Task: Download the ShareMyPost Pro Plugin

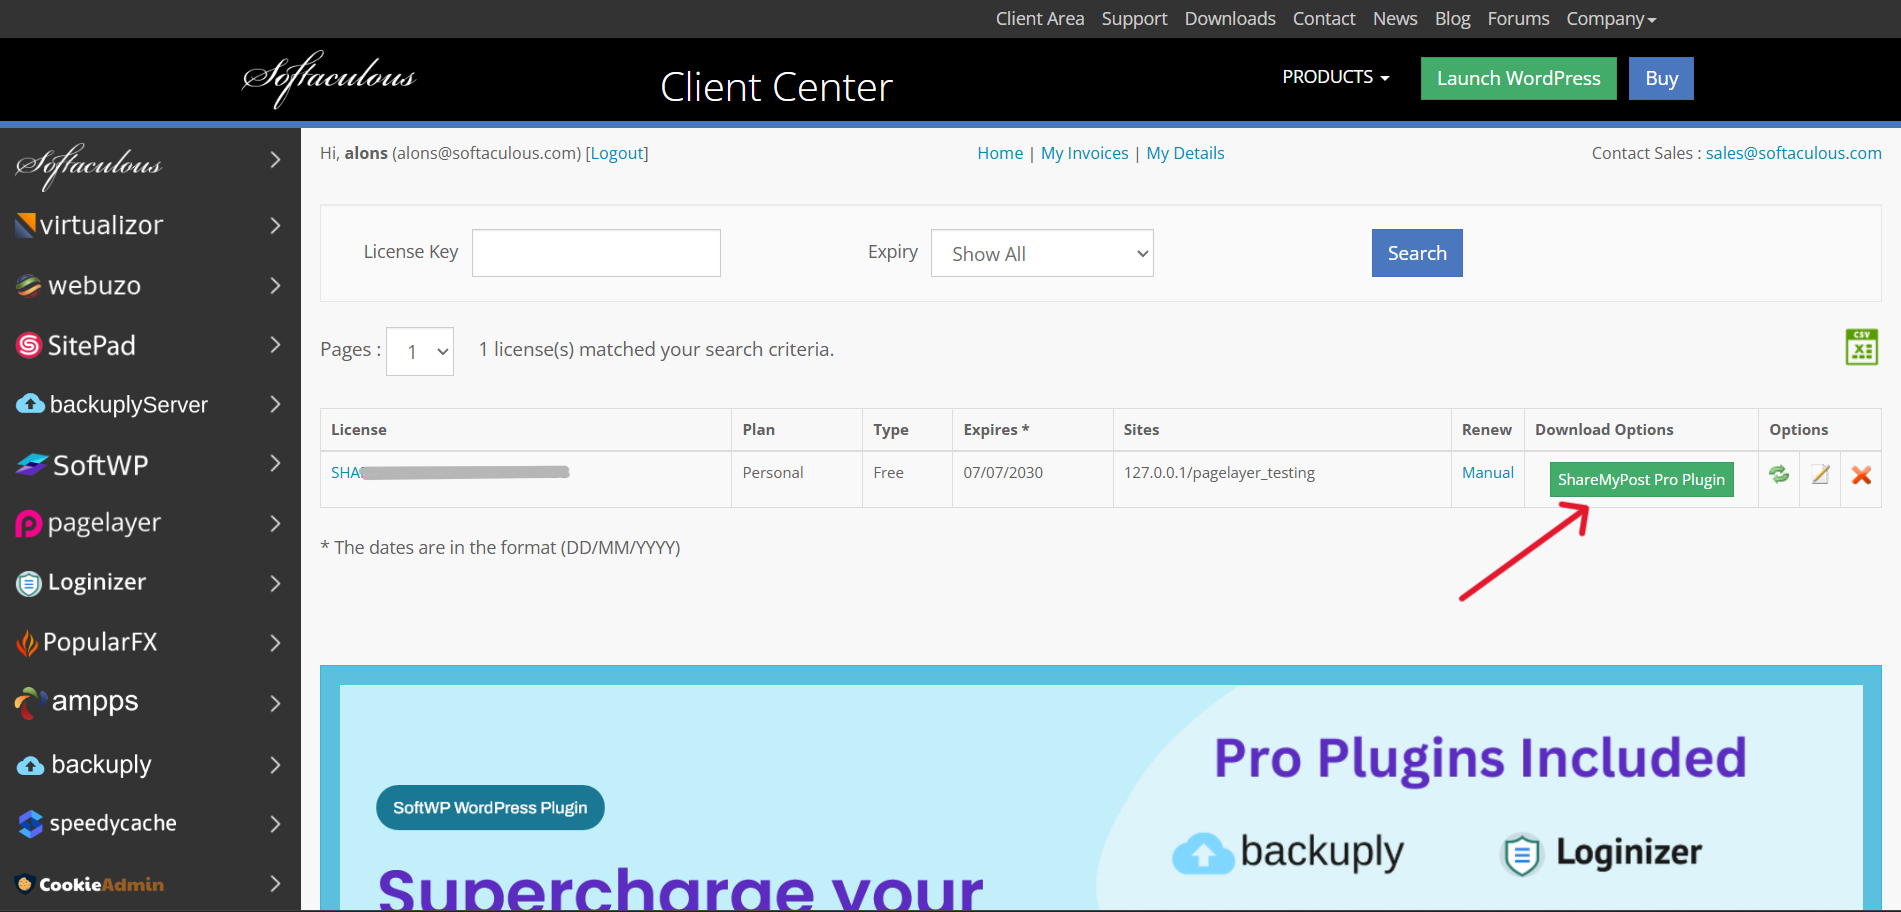Action: [1641, 479]
